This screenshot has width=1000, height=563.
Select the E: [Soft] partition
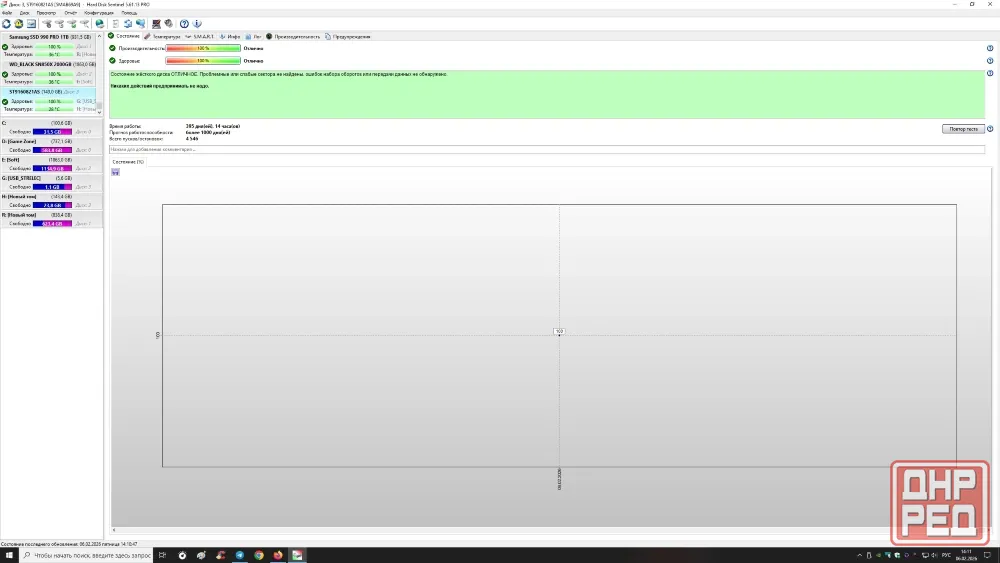click(51, 164)
